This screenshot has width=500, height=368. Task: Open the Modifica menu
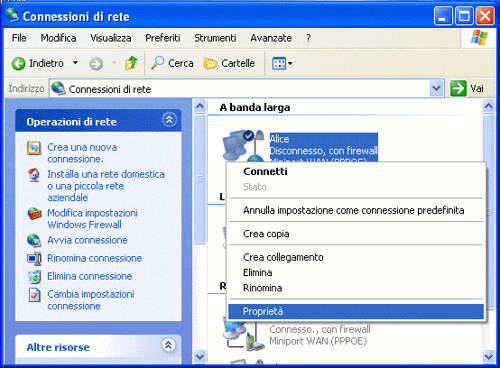point(58,38)
